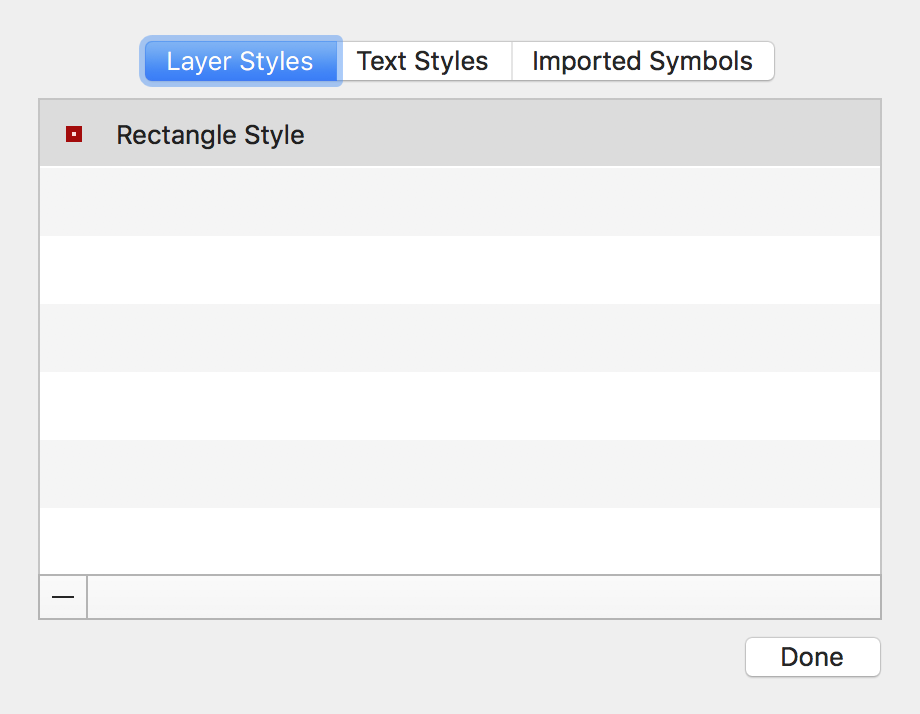Click the red Rectangle Style preview swatch
920x714 pixels.
(74, 134)
